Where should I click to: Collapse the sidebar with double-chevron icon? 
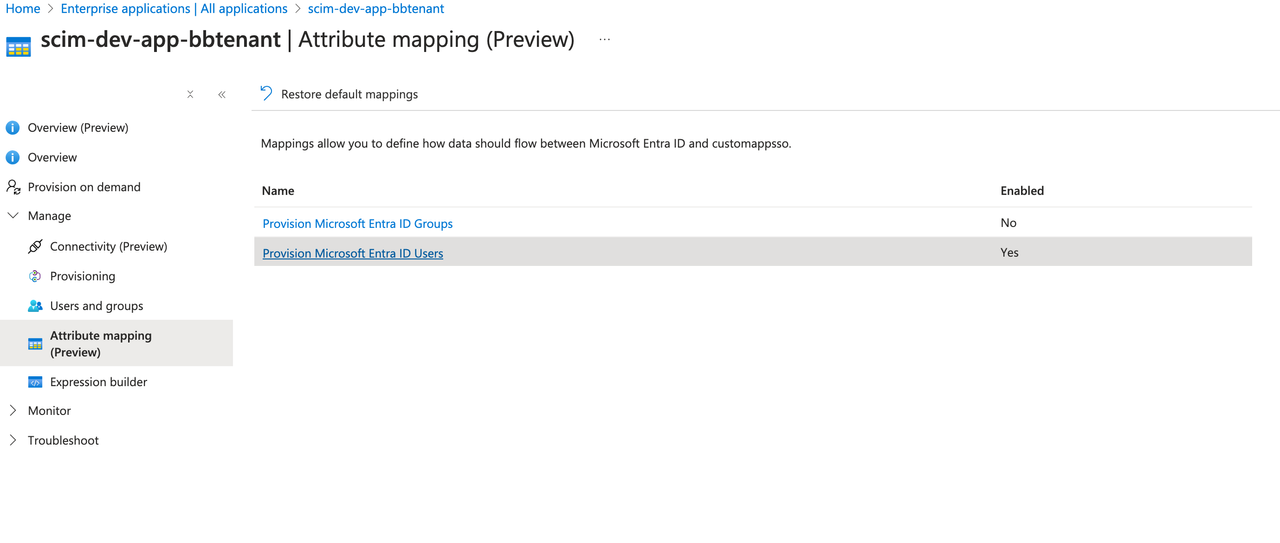coord(222,95)
